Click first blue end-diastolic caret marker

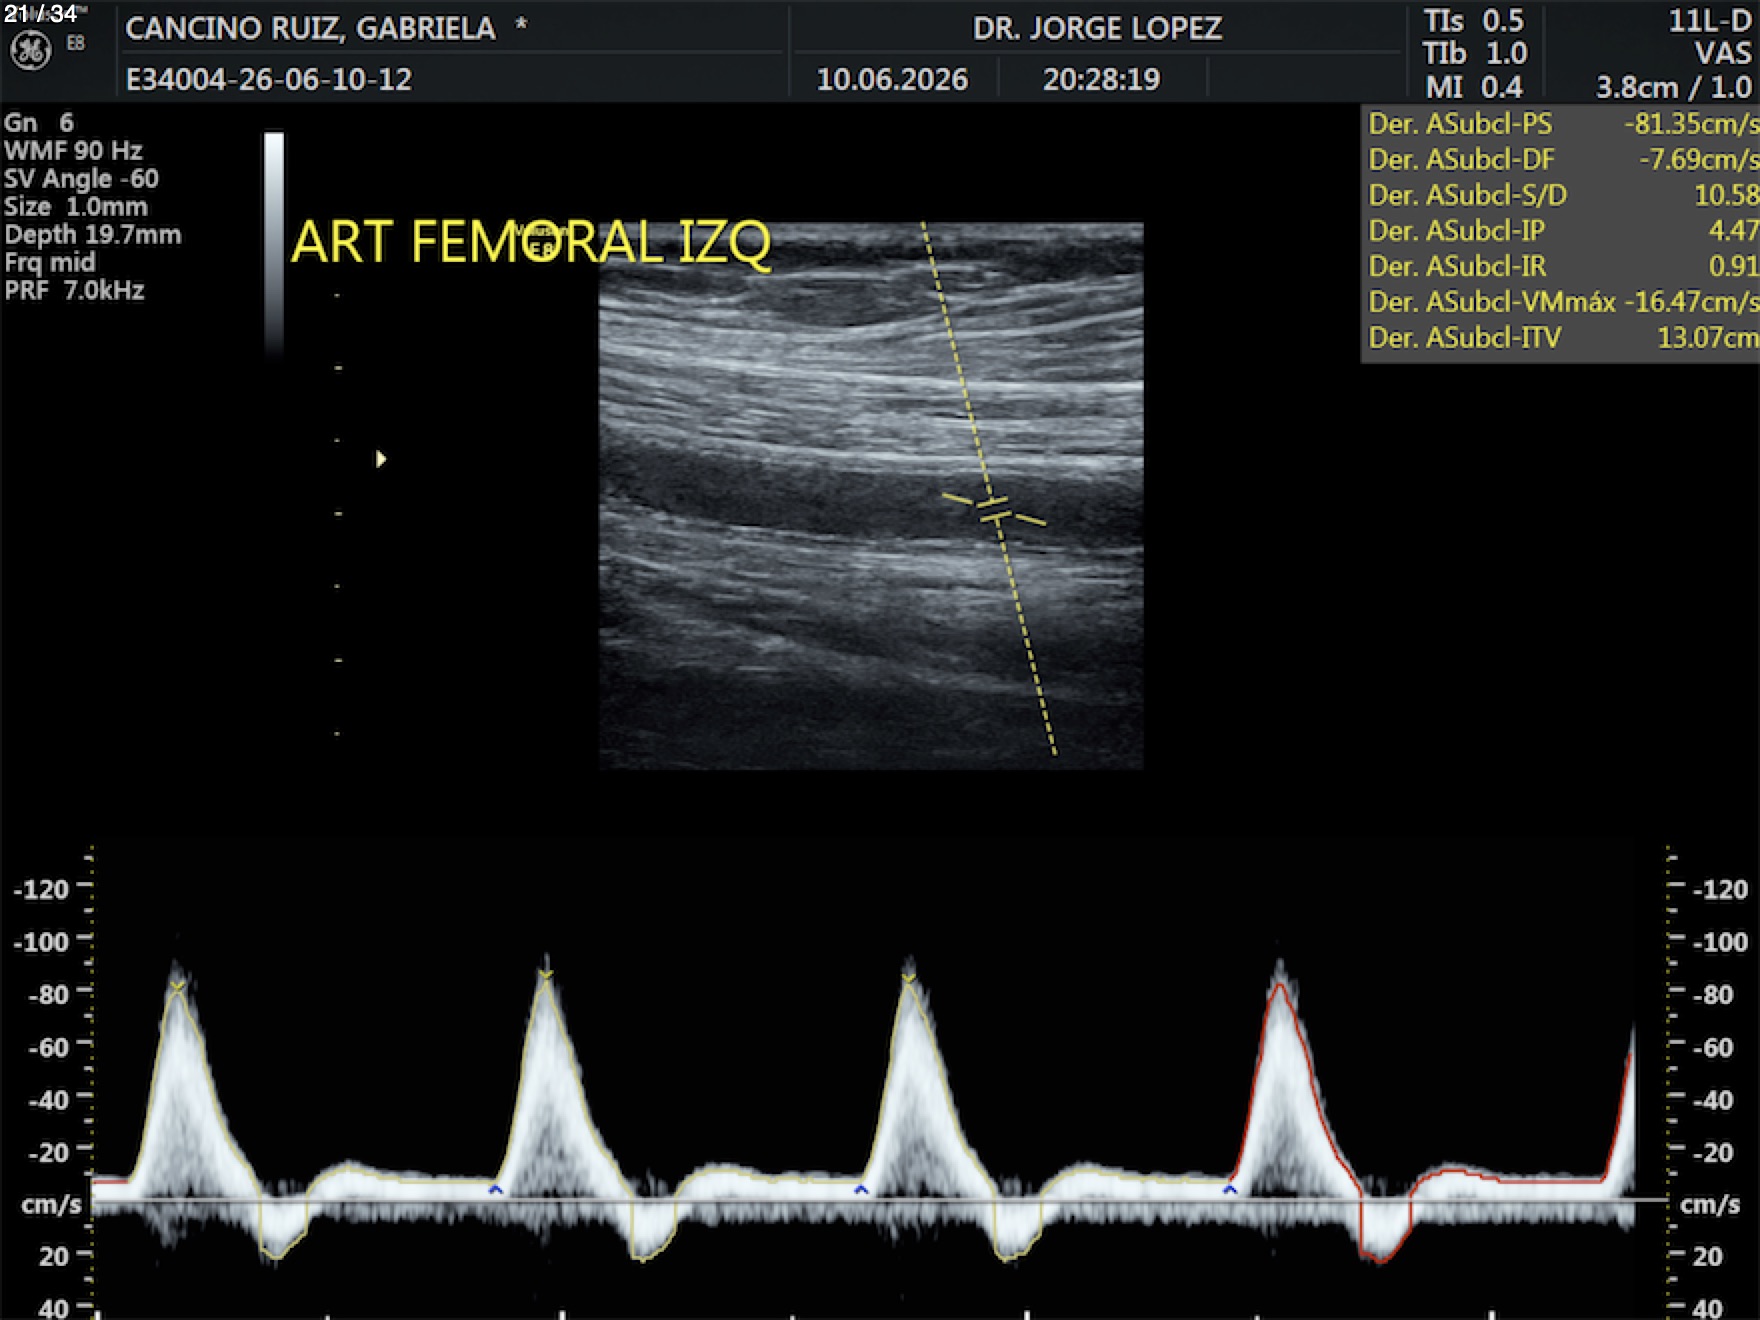495,1189
